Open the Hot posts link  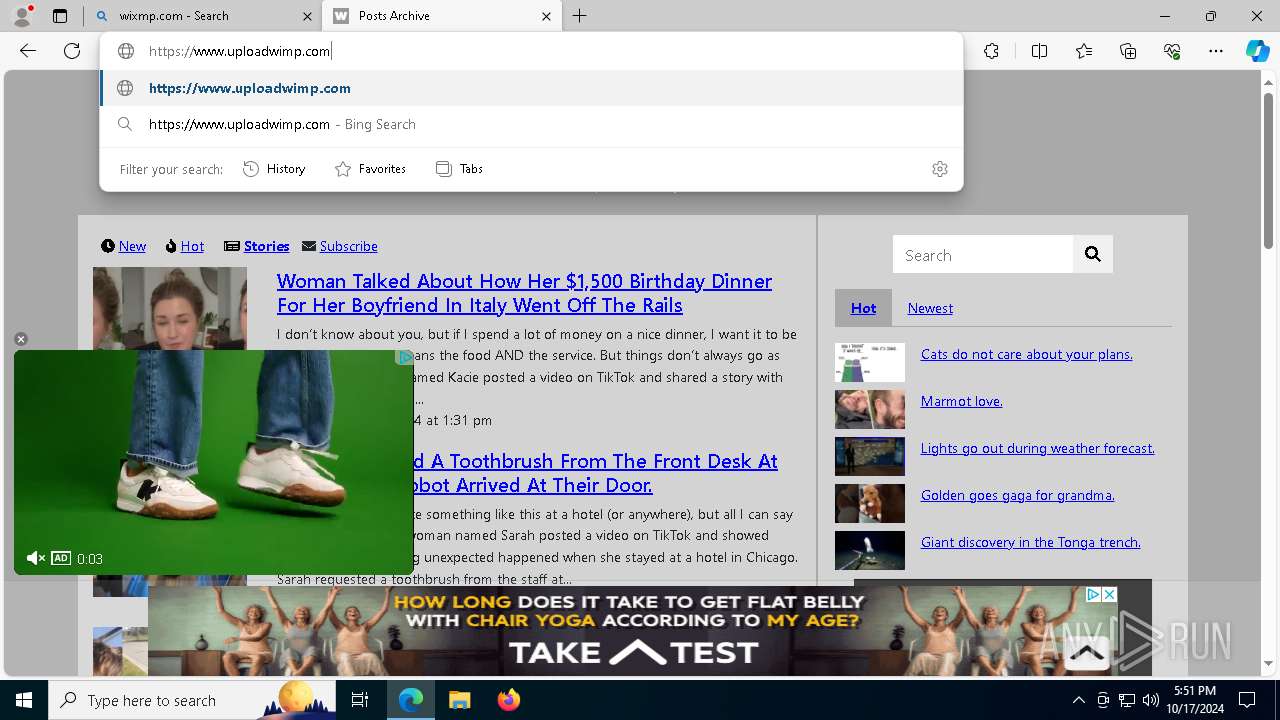(192, 246)
